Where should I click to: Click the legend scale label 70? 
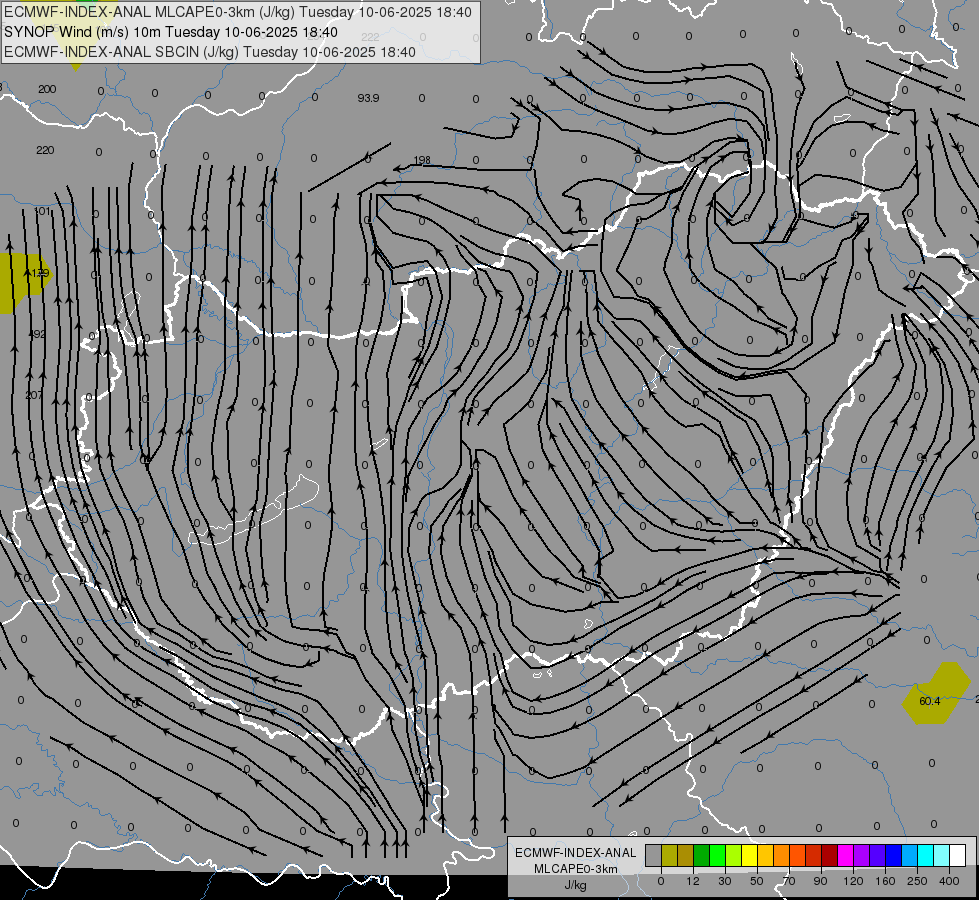point(789,881)
